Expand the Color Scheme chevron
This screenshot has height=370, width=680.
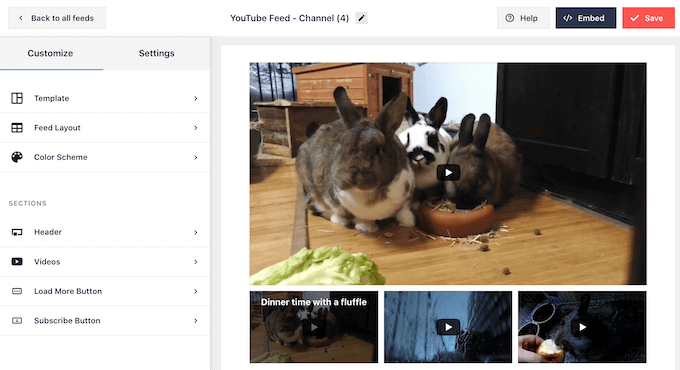(196, 157)
